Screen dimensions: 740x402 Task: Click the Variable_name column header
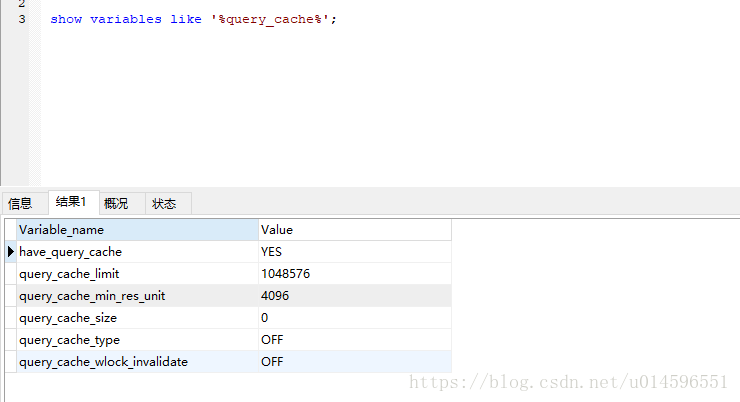coord(137,230)
